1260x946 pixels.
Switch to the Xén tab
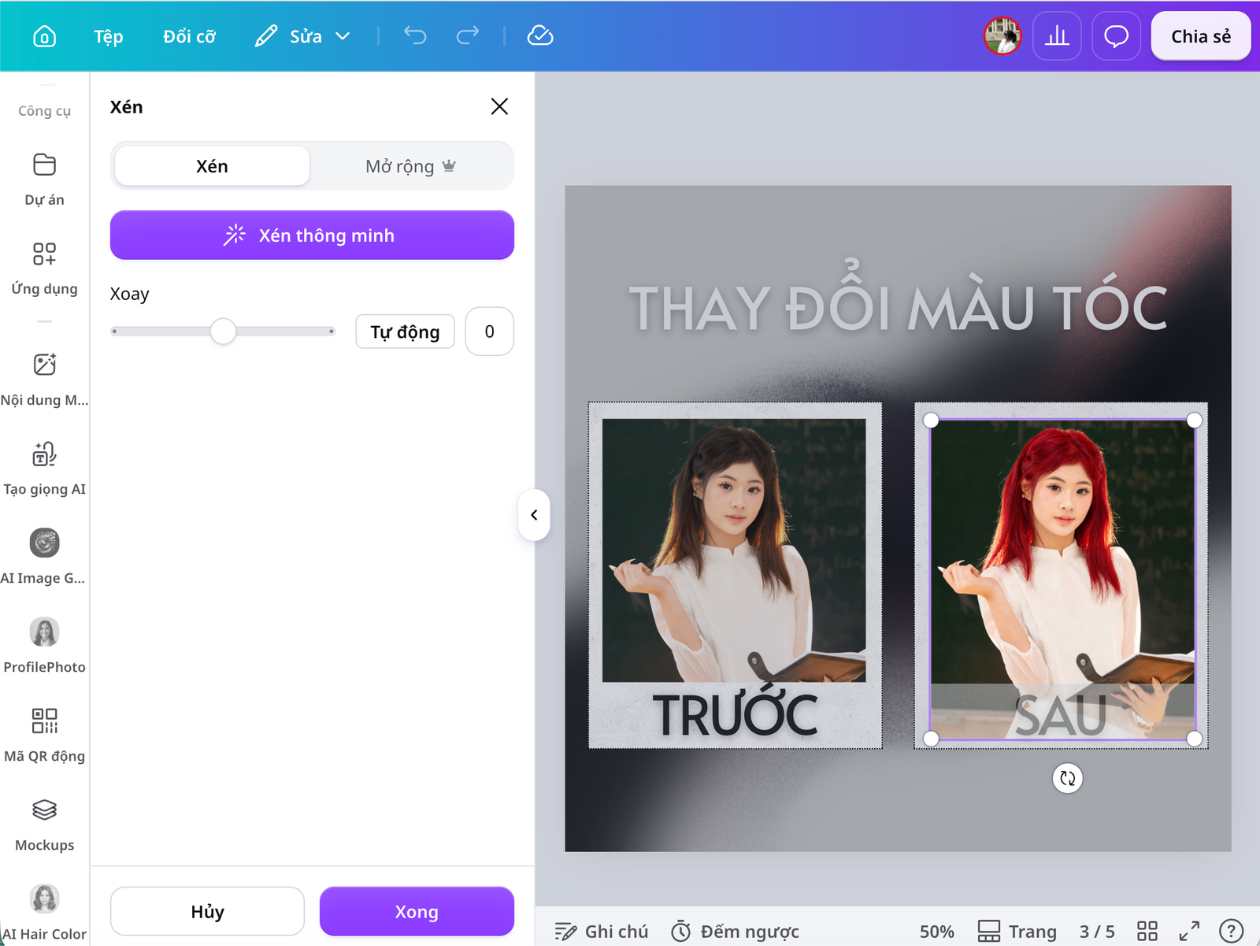pos(212,166)
